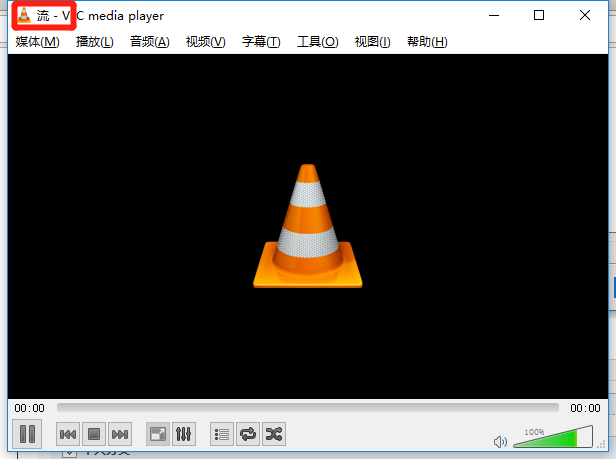Pause playback with the pause button
Screen dimensions: 616x459
27,434
